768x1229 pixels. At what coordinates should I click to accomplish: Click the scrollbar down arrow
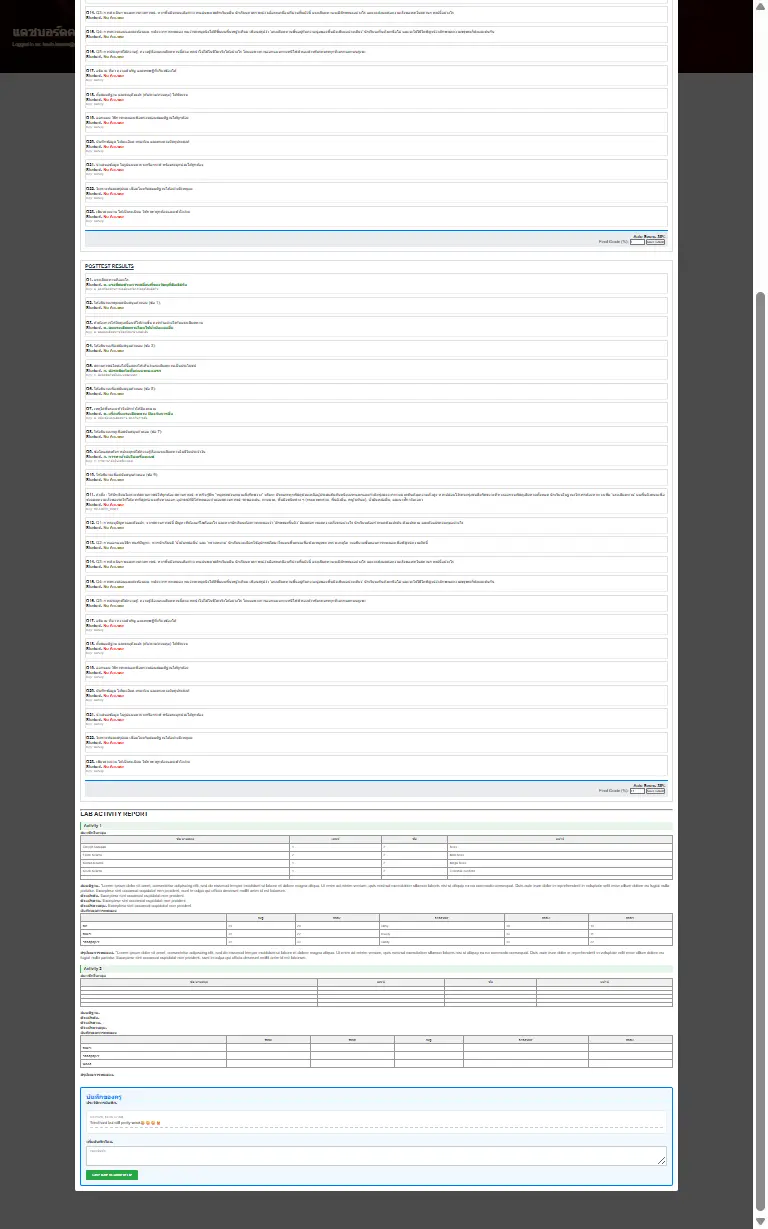click(x=760, y=1221)
